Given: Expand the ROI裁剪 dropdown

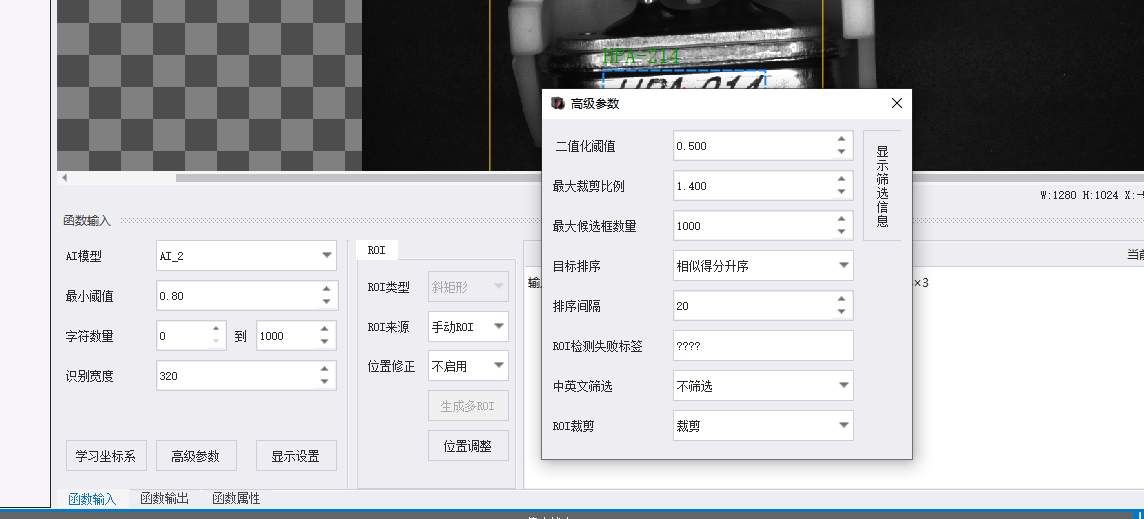Looking at the screenshot, I should (763, 426).
